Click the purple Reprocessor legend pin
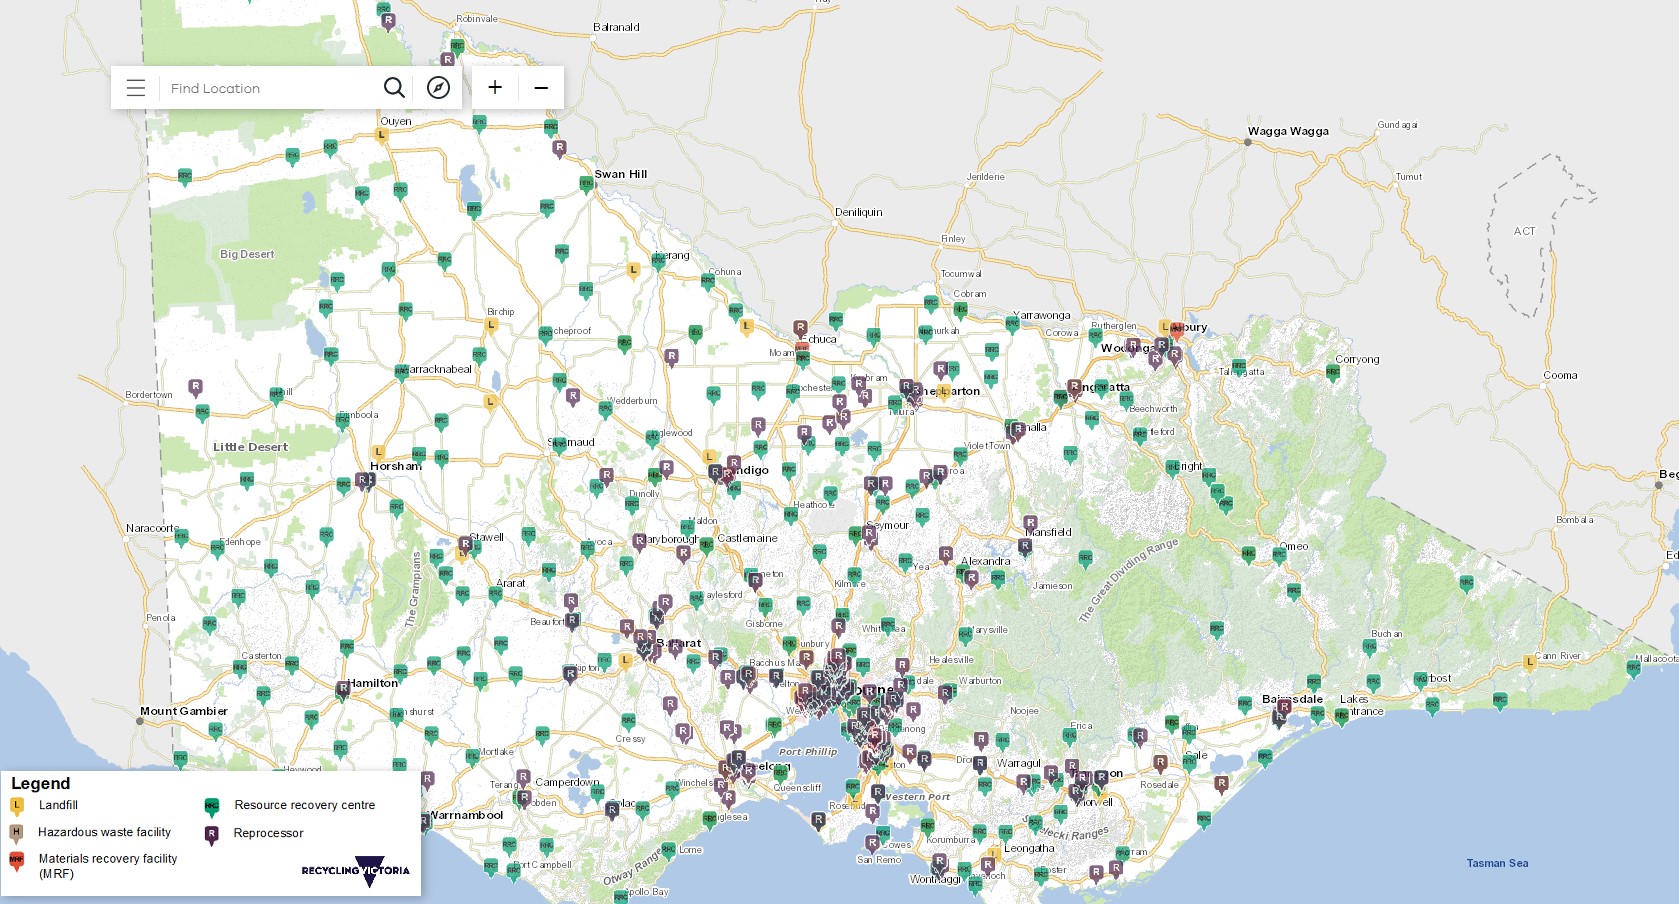Viewport: 1679px width, 904px height. coord(211,832)
